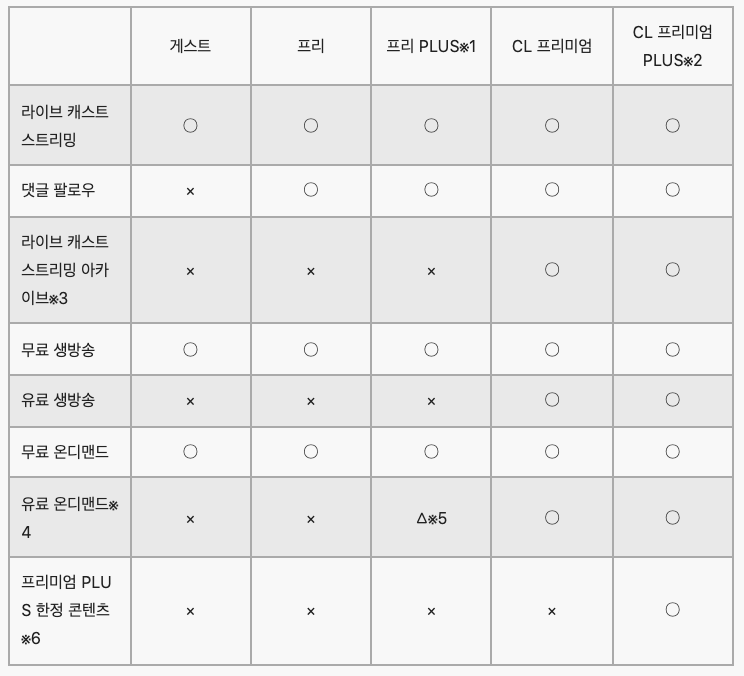The width and height of the screenshot is (744, 676).
Task: Click CL 프리미엄 × in 프리미엄 PLUS 한정 콘텐츠 row
Action: tap(552, 611)
